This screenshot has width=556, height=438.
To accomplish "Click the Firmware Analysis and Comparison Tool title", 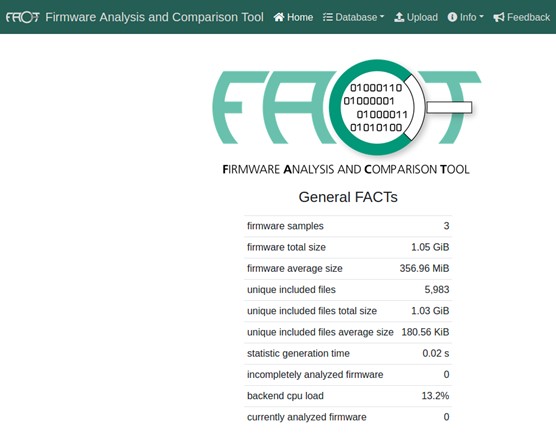I will (x=154, y=17).
